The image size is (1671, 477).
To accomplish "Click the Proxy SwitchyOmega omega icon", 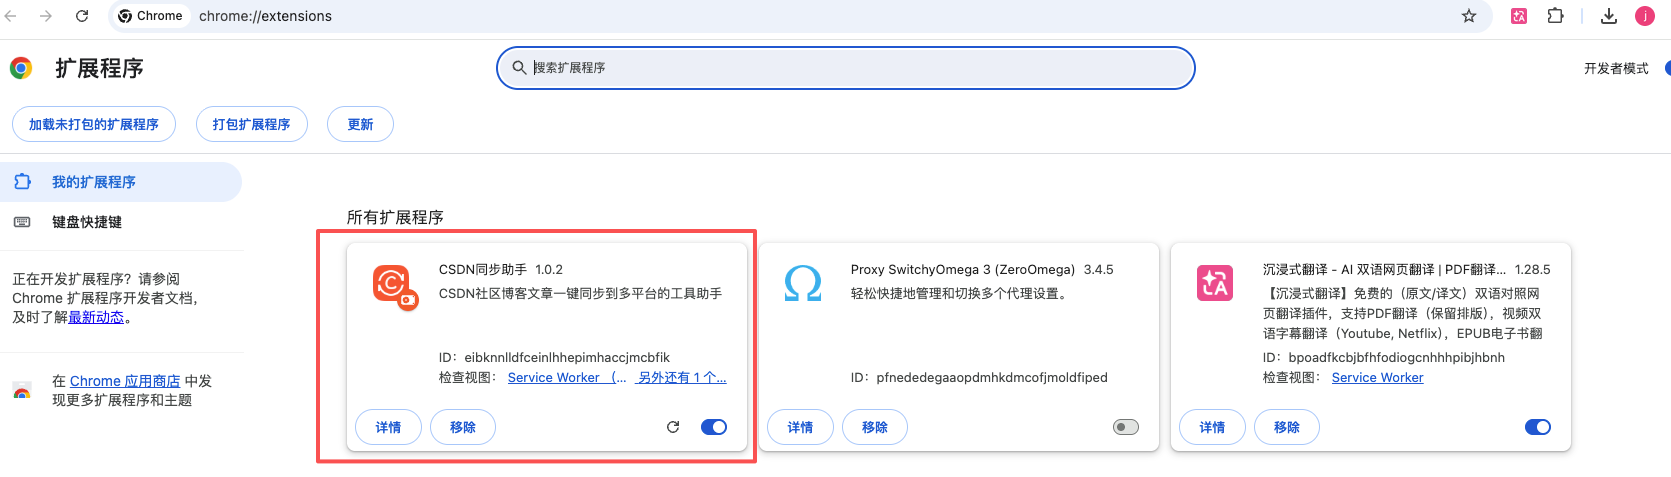I will pyautogui.click(x=803, y=284).
